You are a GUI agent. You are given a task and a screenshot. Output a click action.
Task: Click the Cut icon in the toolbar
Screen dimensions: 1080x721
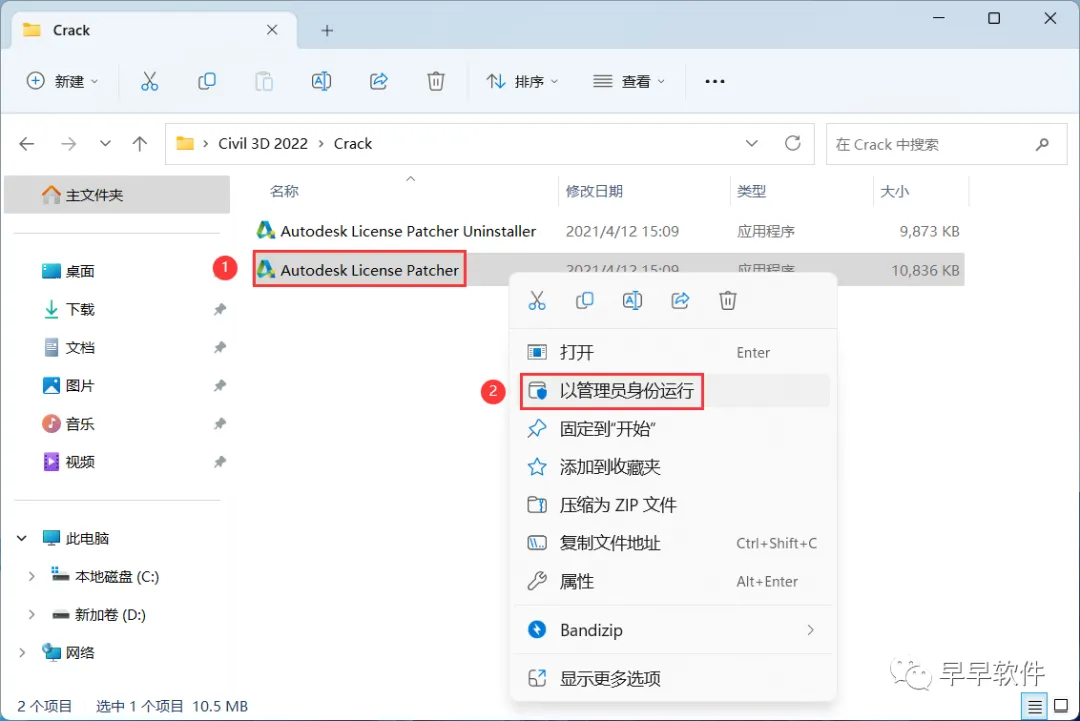pyautogui.click(x=149, y=81)
